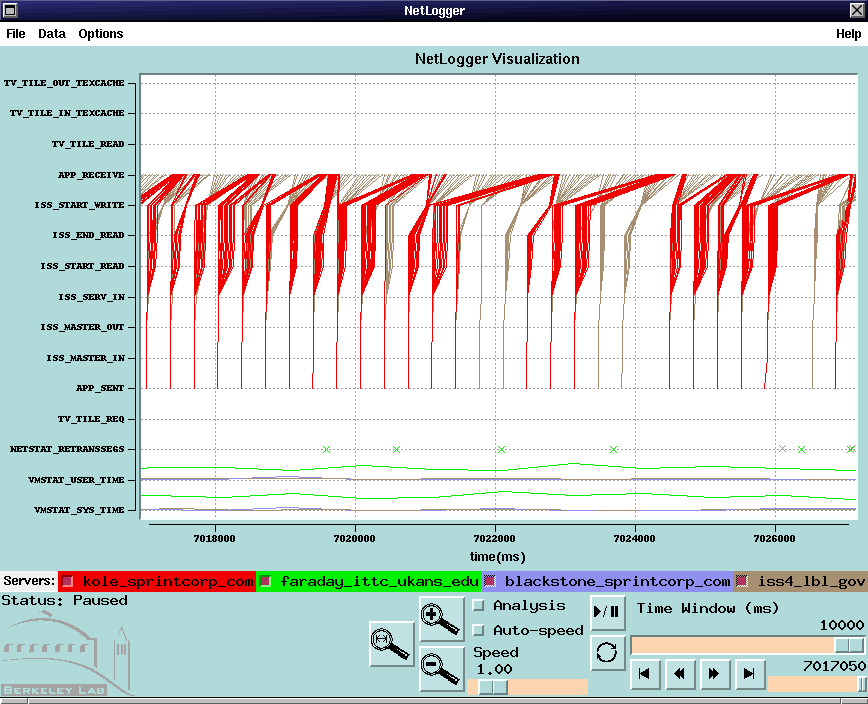Click the zoom out magnifier icon
The width and height of the screenshot is (868, 704).
(441, 669)
